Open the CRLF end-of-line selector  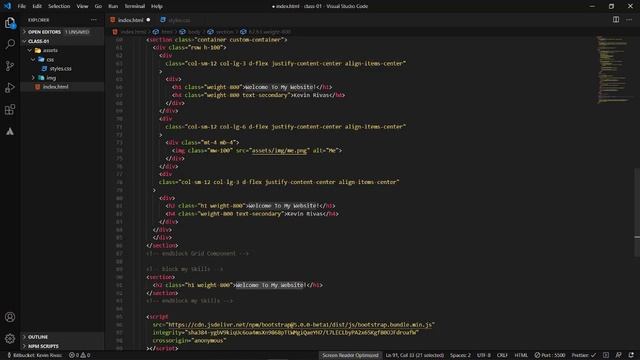502,355
